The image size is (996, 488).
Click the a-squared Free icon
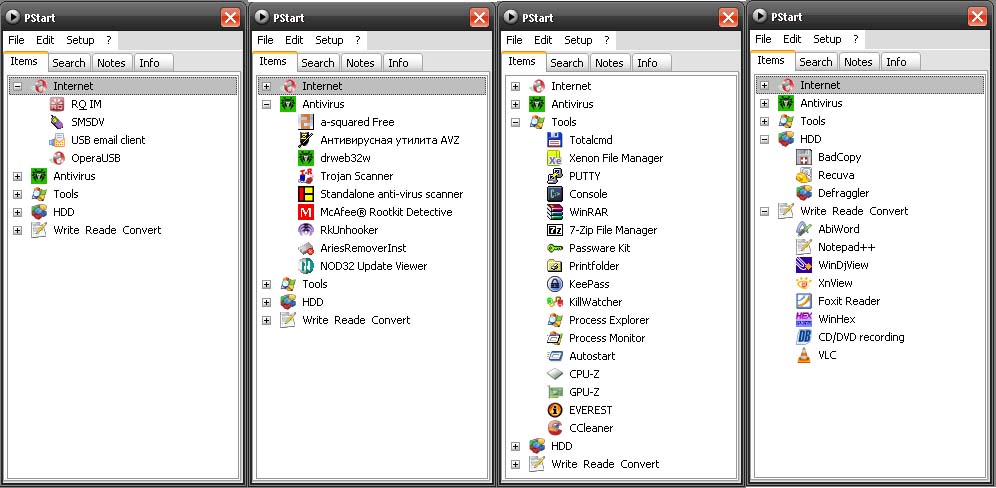click(306, 122)
